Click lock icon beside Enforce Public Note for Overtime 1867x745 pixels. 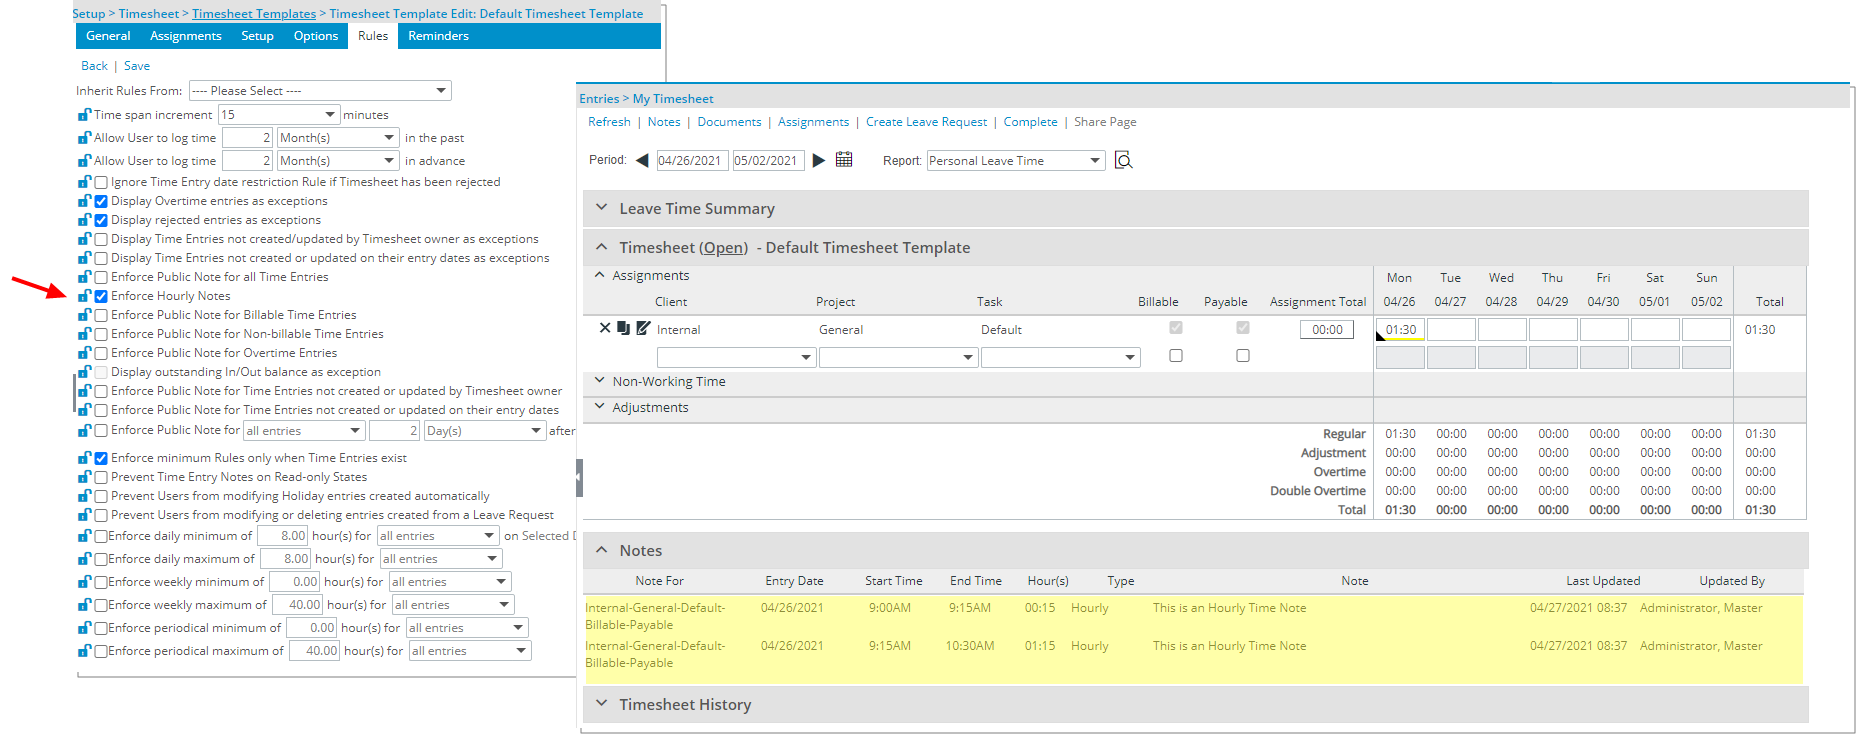click(x=84, y=353)
